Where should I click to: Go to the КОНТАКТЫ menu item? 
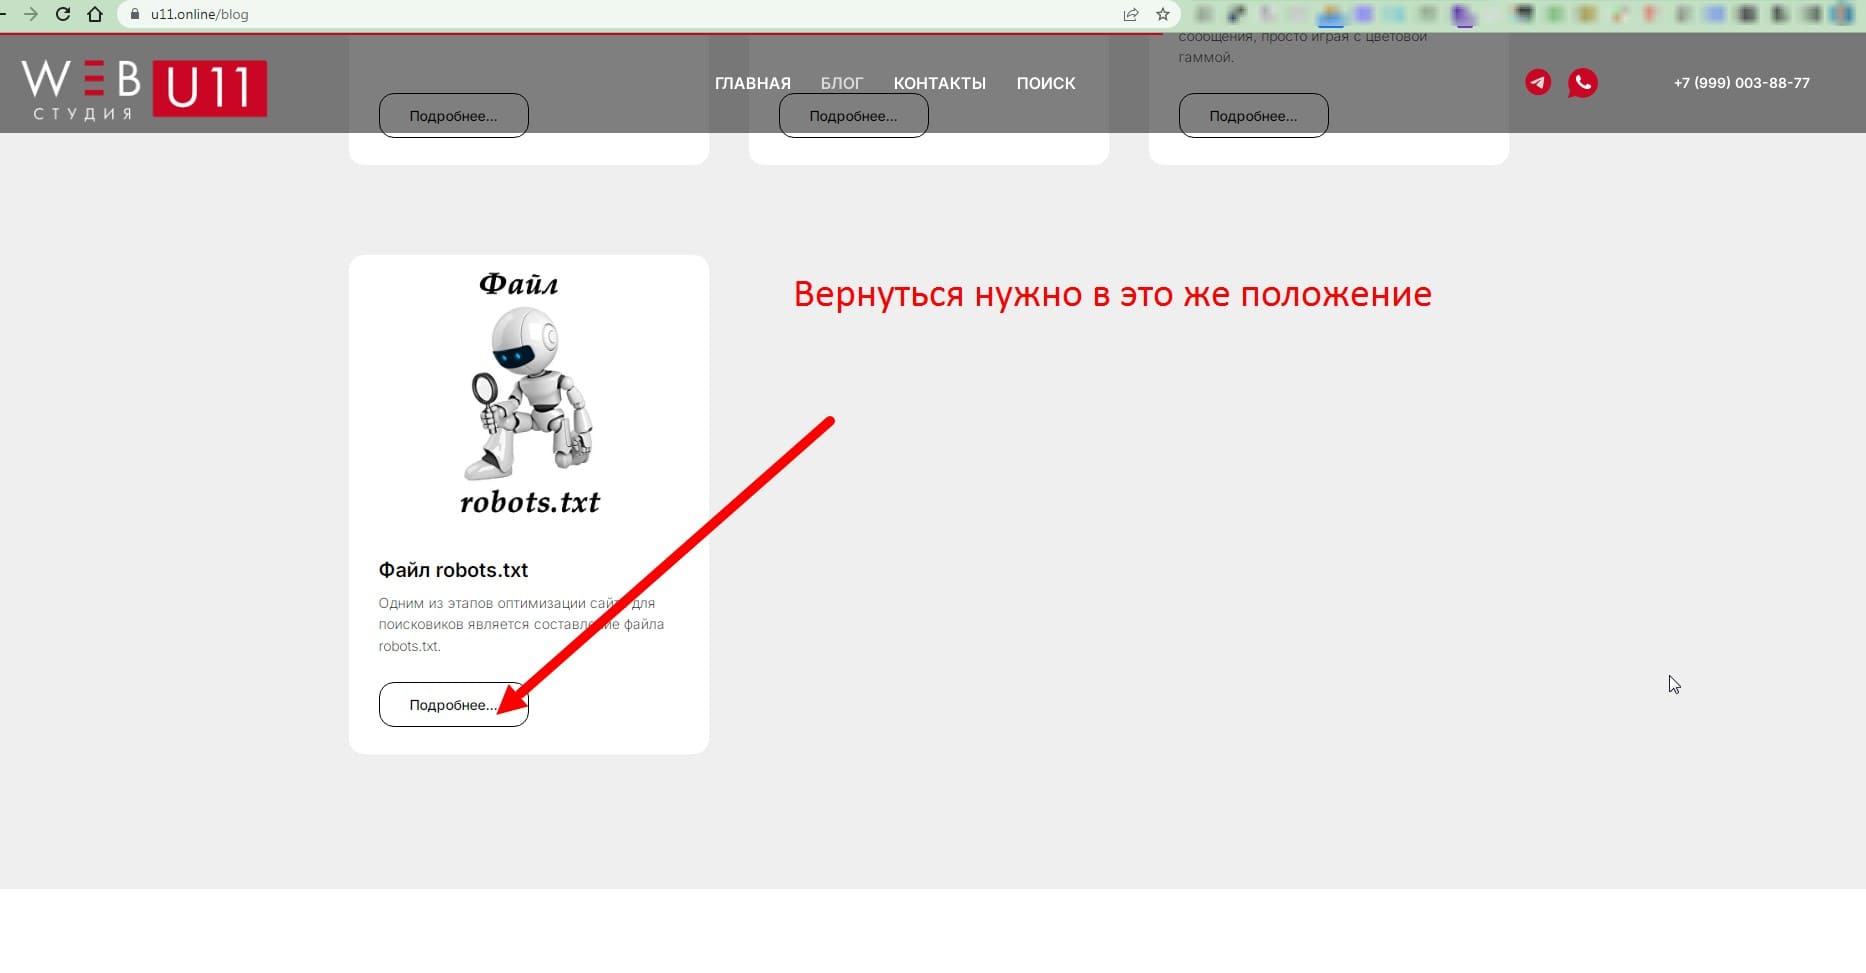click(x=940, y=83)
